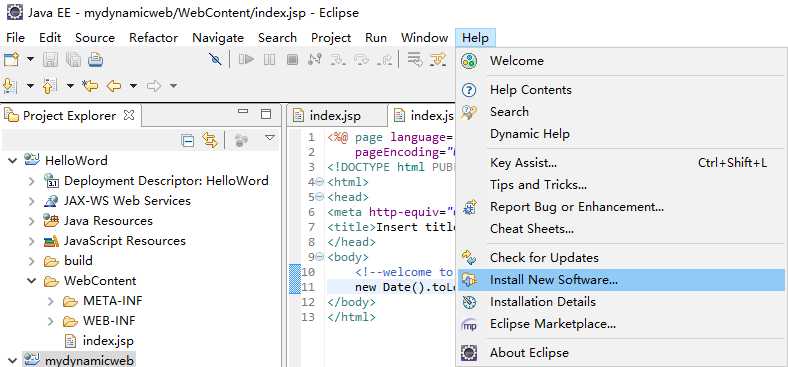Click Welcome in the Help menu
Viewport: 788px width, 367px height.
[x=622, y=60]
